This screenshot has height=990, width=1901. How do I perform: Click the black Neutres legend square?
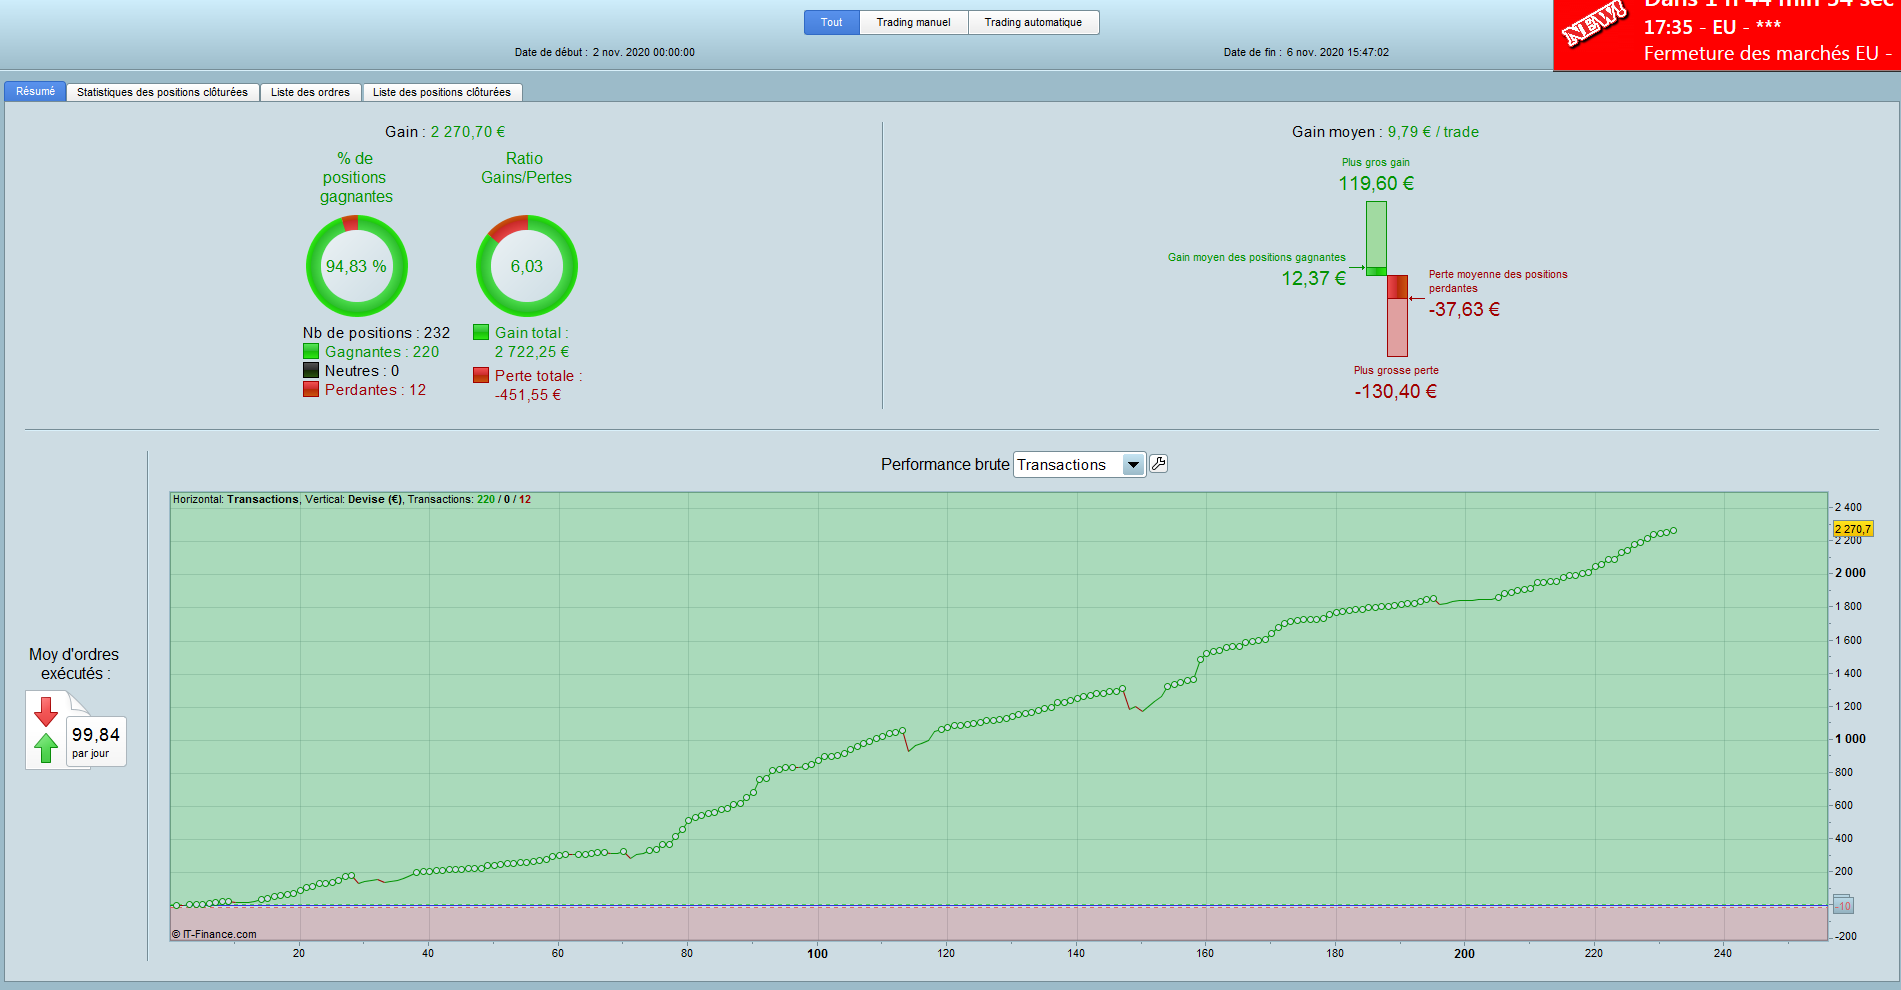311,371
